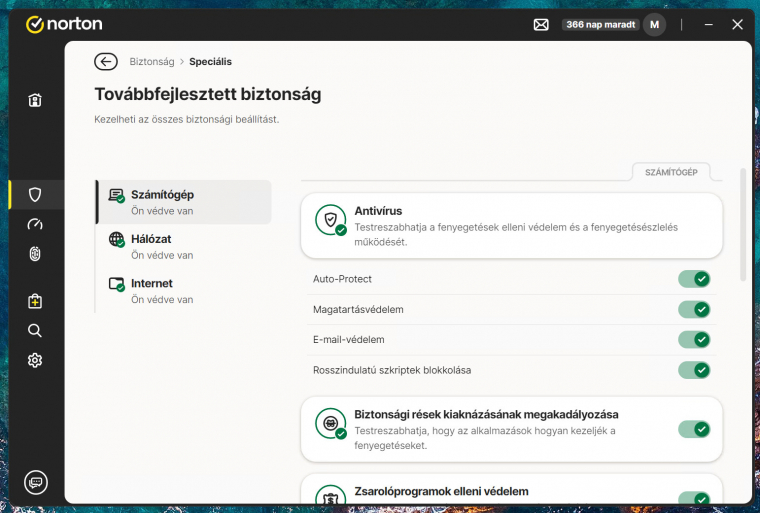Expand the Antivírus settings card
The height and width of the screenshot is (513, 760).
510,226
